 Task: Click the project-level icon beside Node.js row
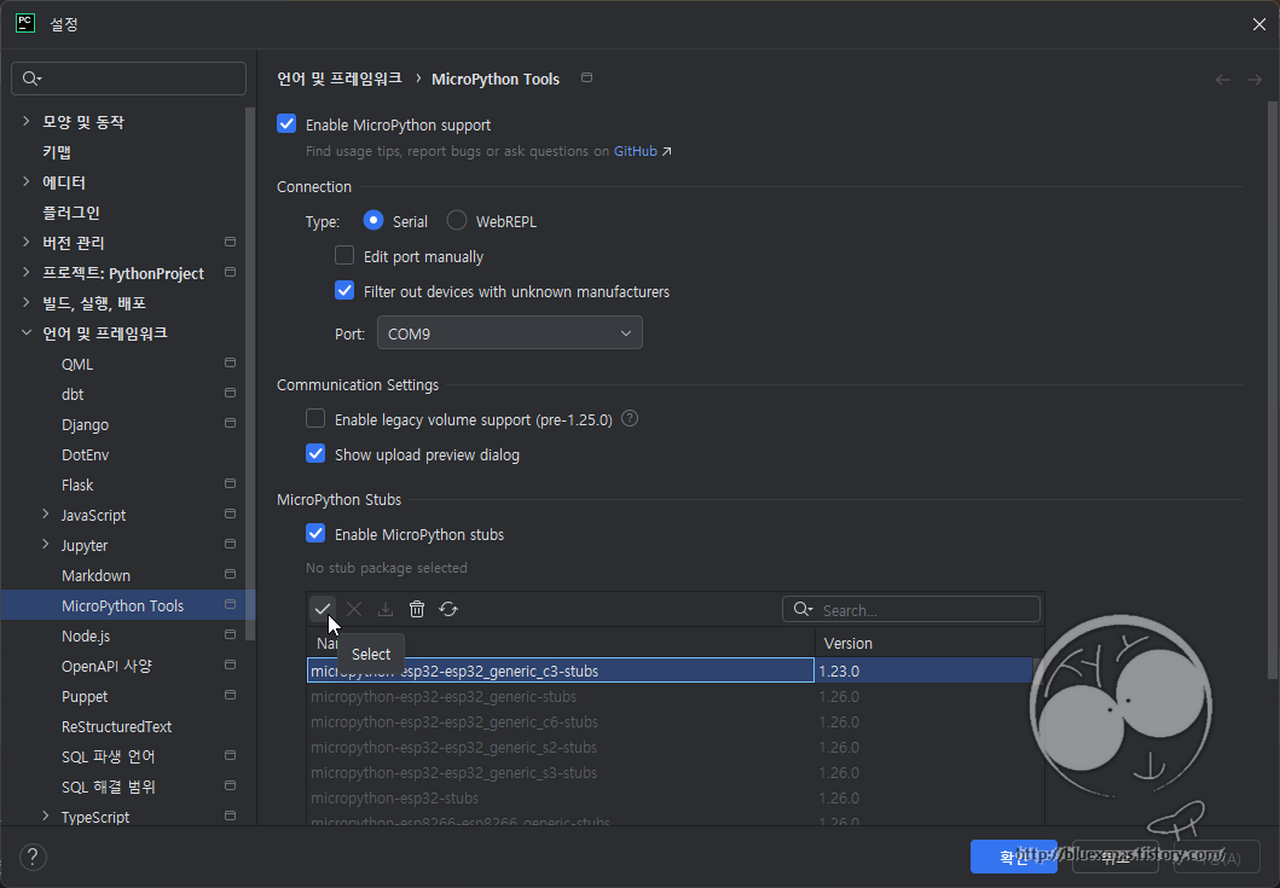(x=230, y=635)
